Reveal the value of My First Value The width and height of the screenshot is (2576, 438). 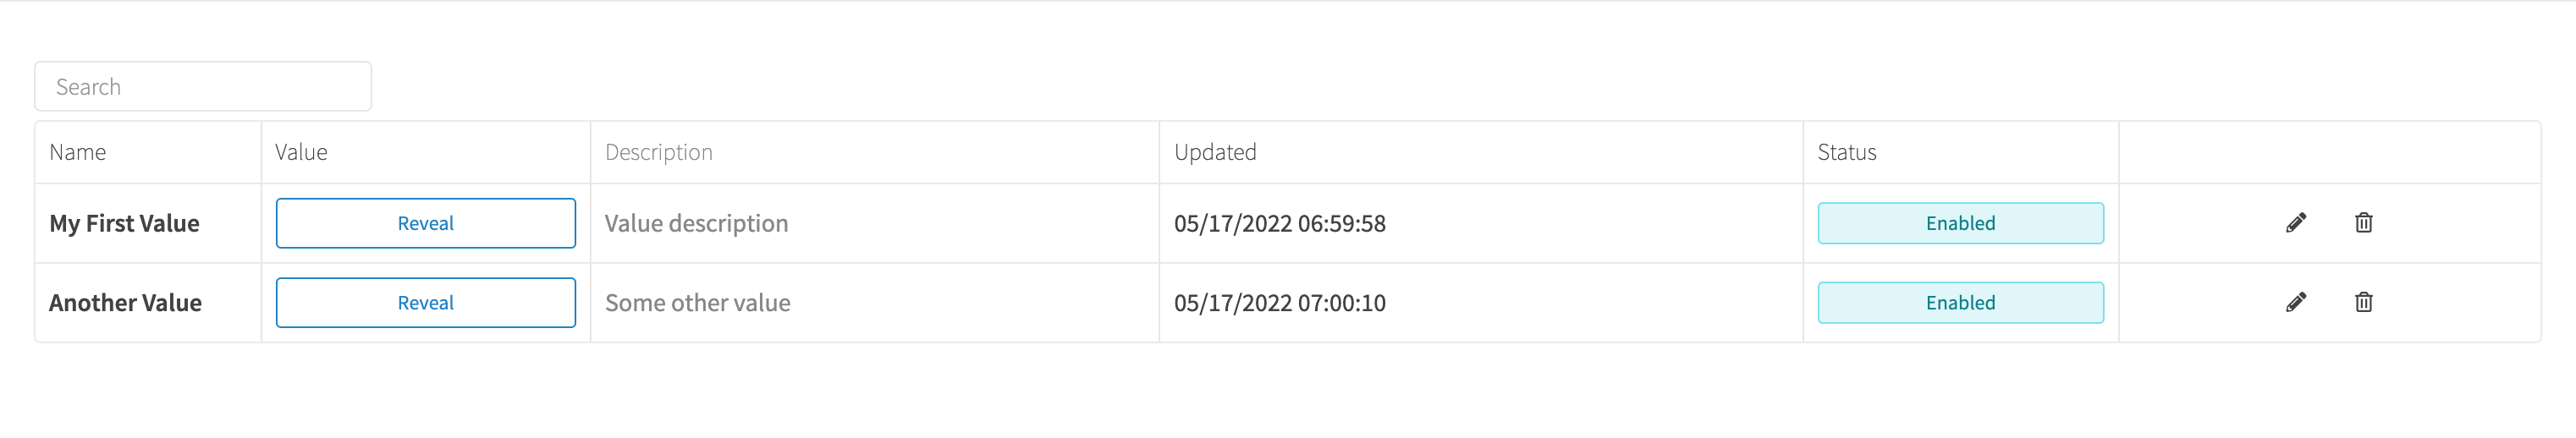point(426,223)
